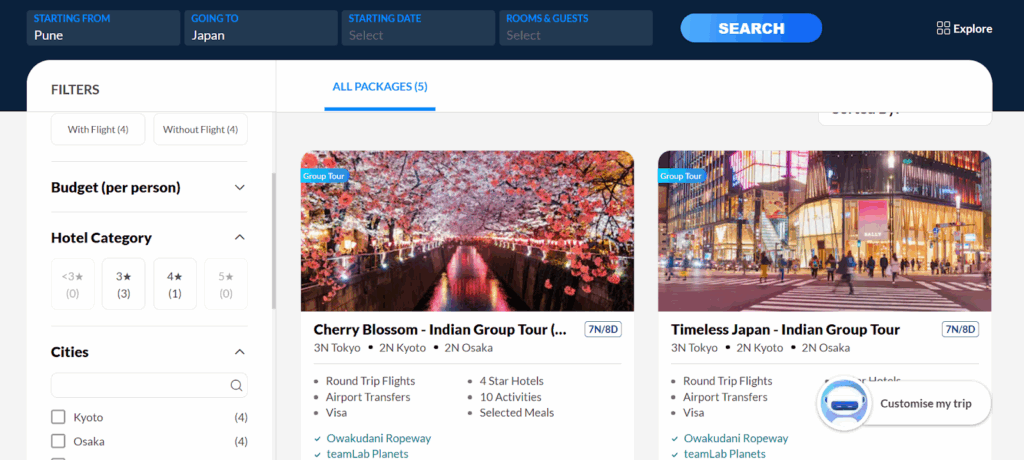Screen dimensions: 1024x460
Task: Click Group Tour badge on Timeless Japan image
Action: tap(681, 176)
